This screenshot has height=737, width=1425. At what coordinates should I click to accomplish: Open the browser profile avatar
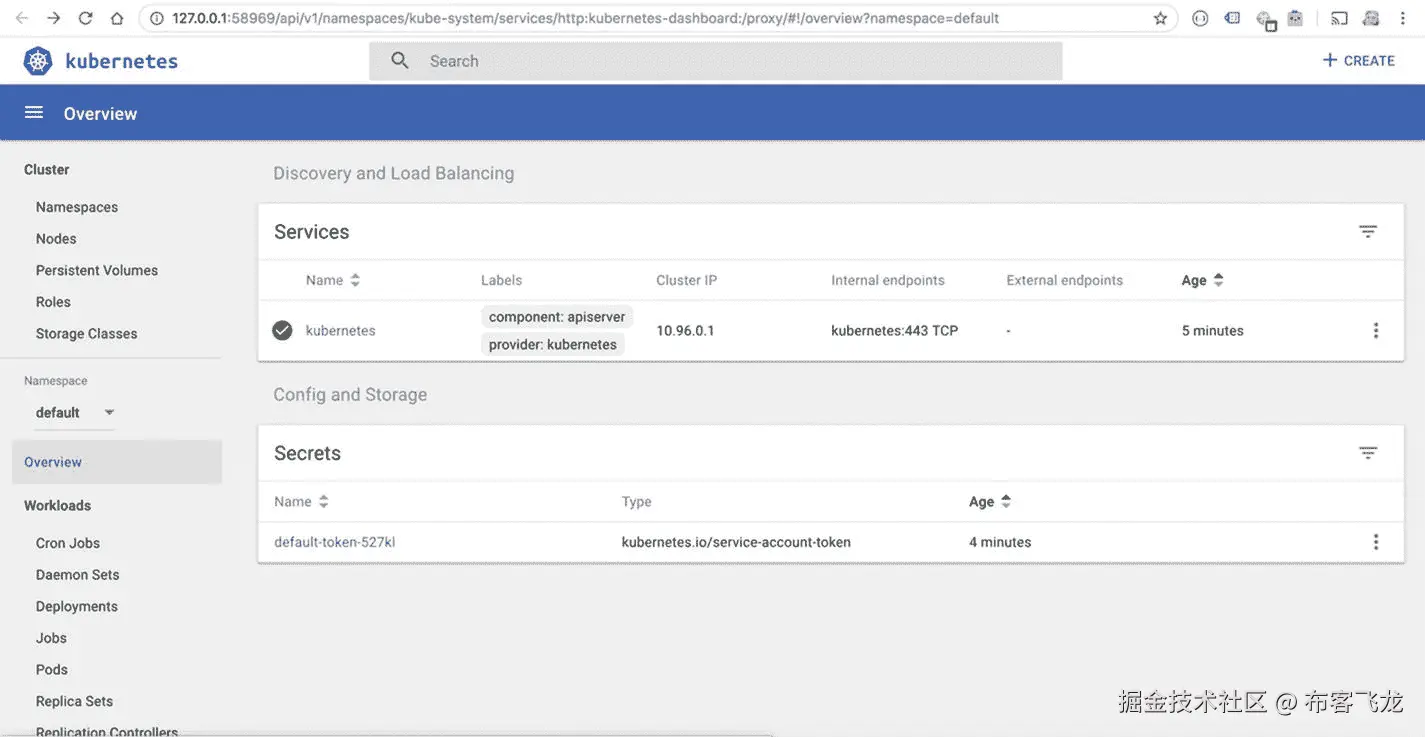1371,18
